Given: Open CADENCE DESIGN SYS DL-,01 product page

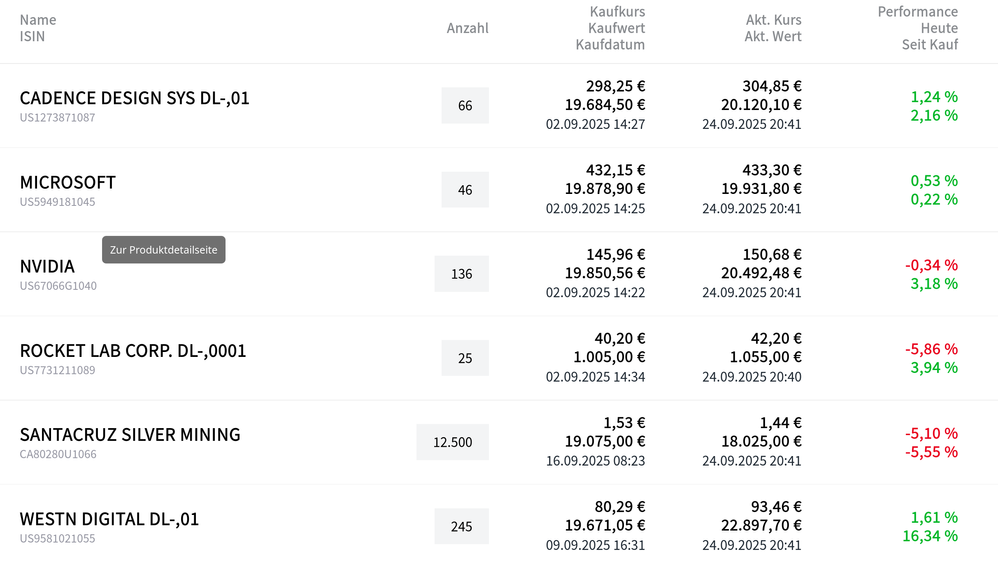Looking at the screenshot, I should point(134,98).
